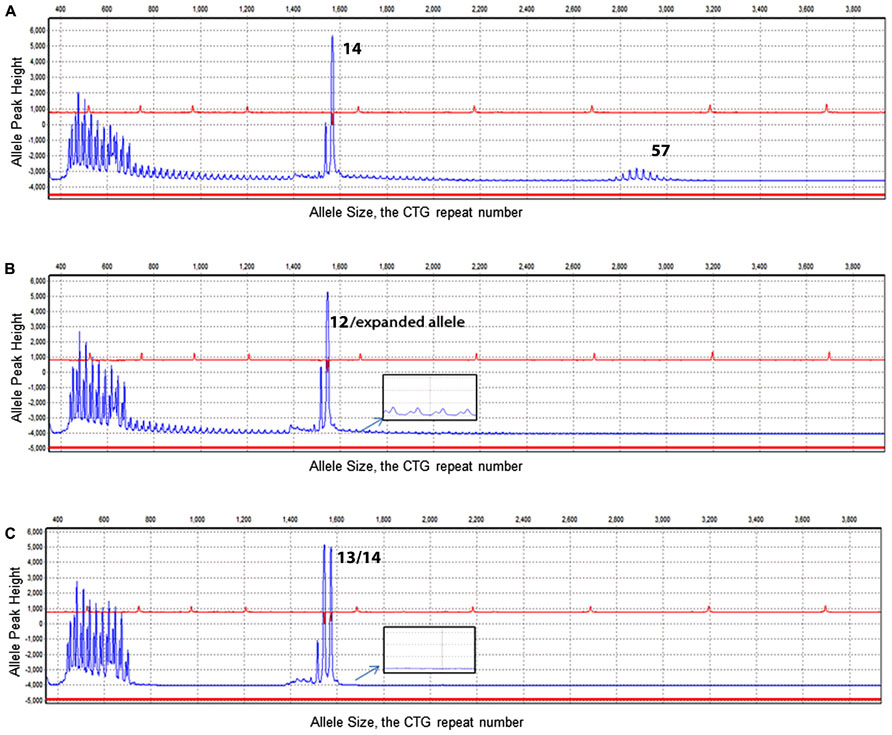
Task: Click panel C's "Allele Size, the CTG repeat number" title
Action: [416, 722]
